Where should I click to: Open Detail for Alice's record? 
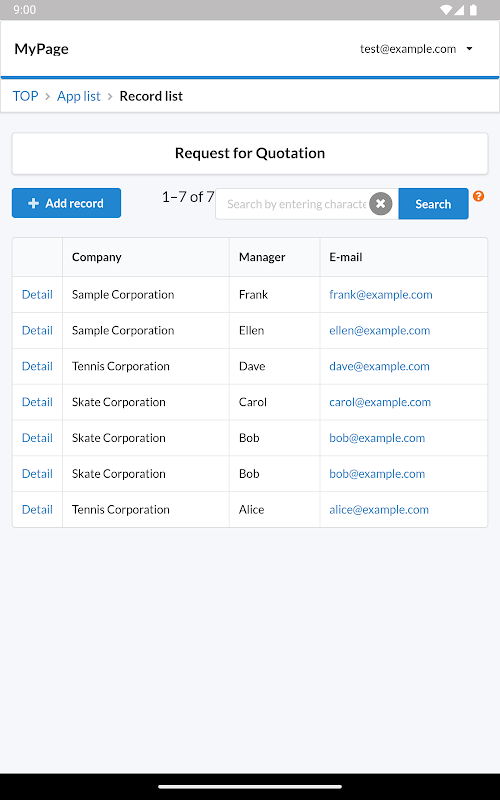(x=37, y=509)
